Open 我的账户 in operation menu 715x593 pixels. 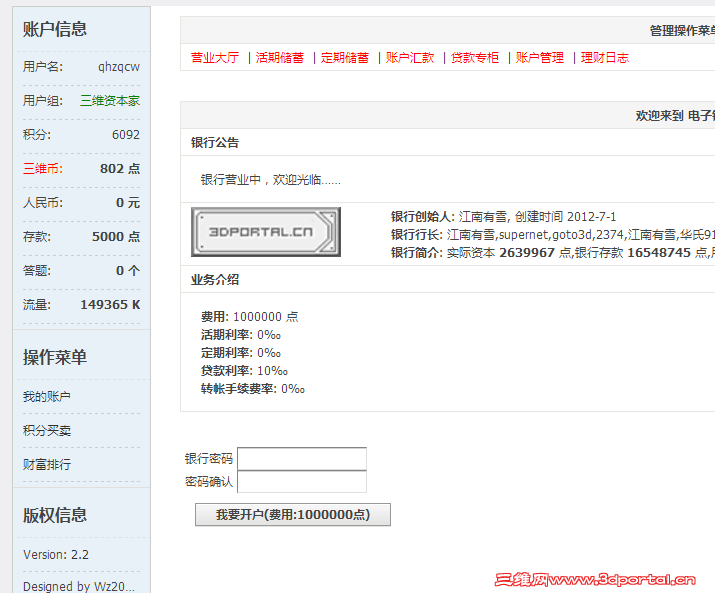47,396
